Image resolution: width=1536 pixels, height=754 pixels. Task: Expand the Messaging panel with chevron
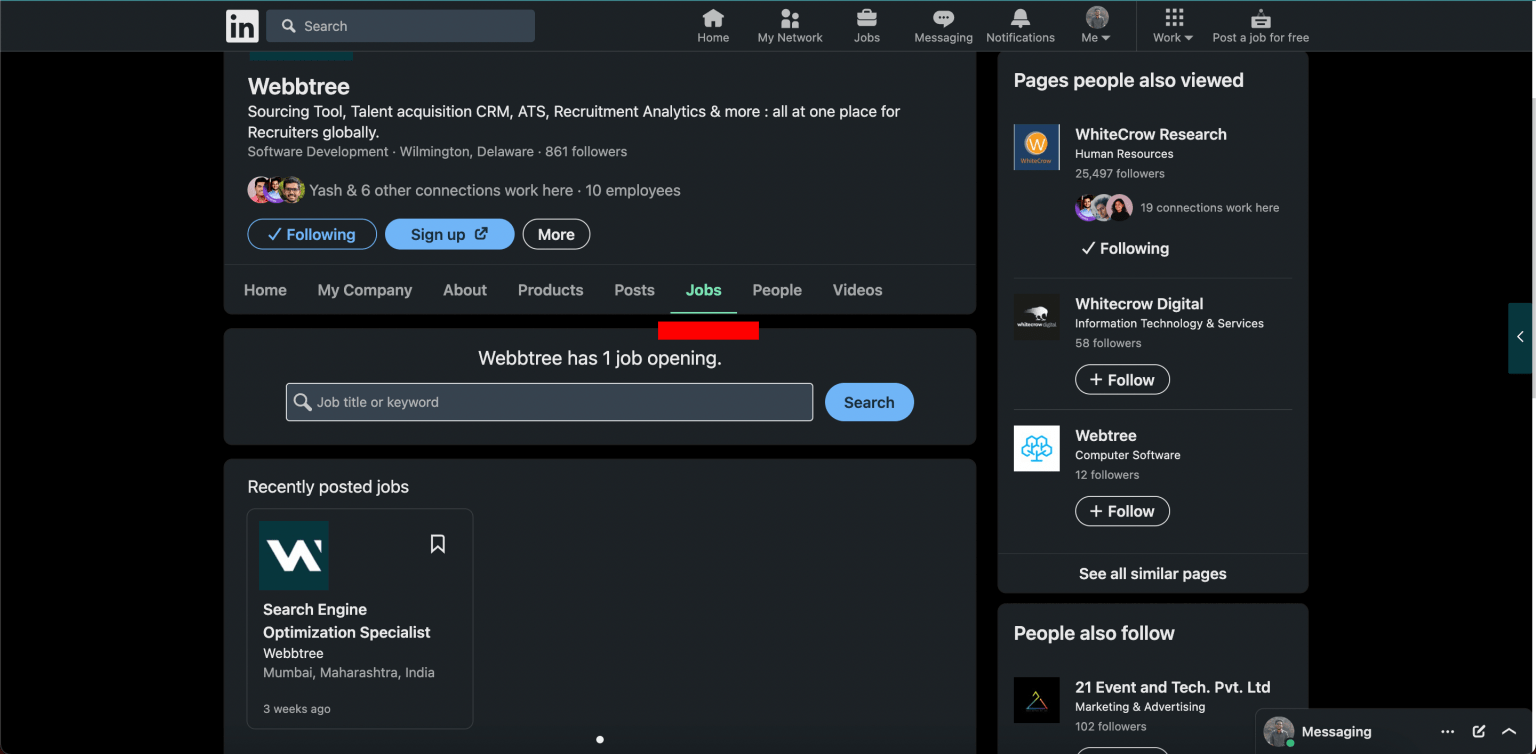coord(1509,732)
